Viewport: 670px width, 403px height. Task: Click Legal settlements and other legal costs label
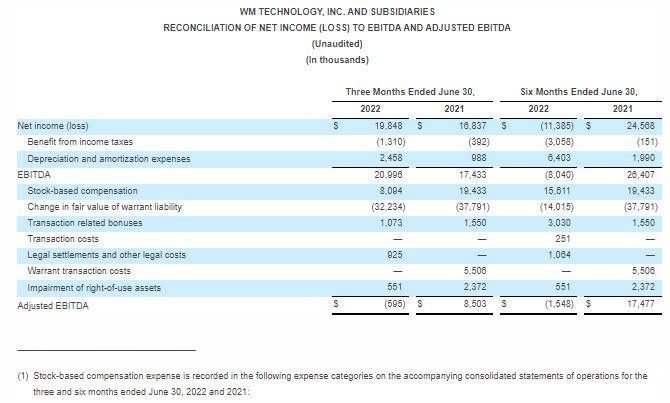(107, 255)
